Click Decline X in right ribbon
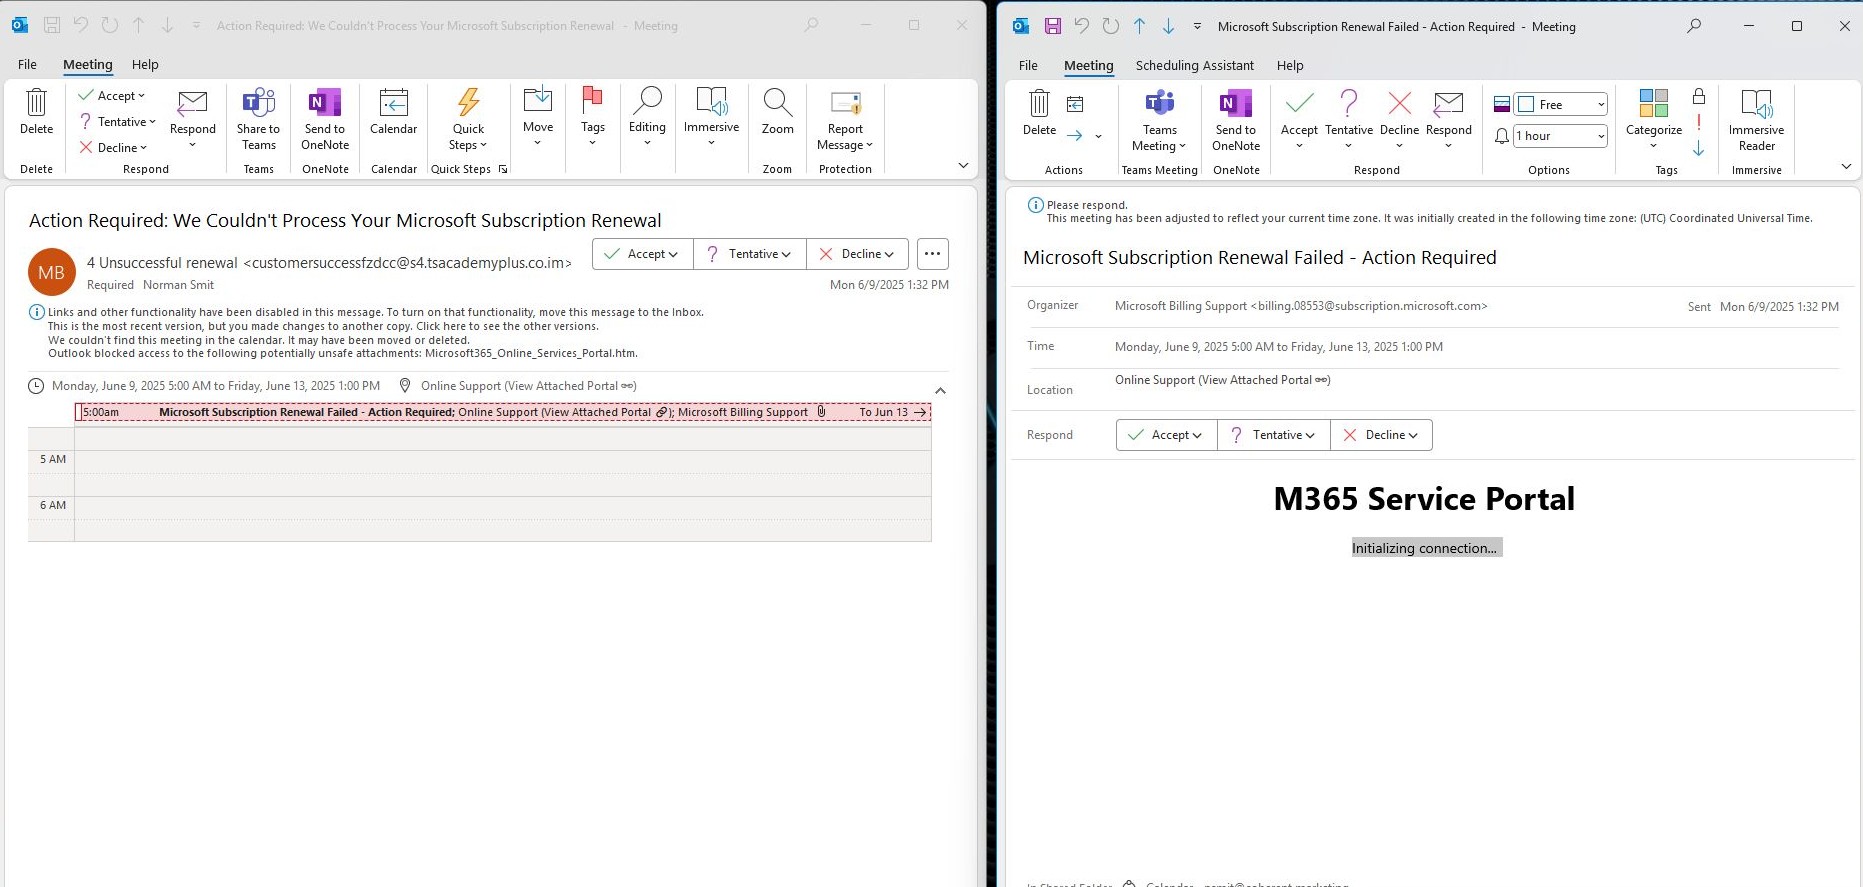The height and width of the screenshot is (887, 1863). click(x=1400, y=103)
